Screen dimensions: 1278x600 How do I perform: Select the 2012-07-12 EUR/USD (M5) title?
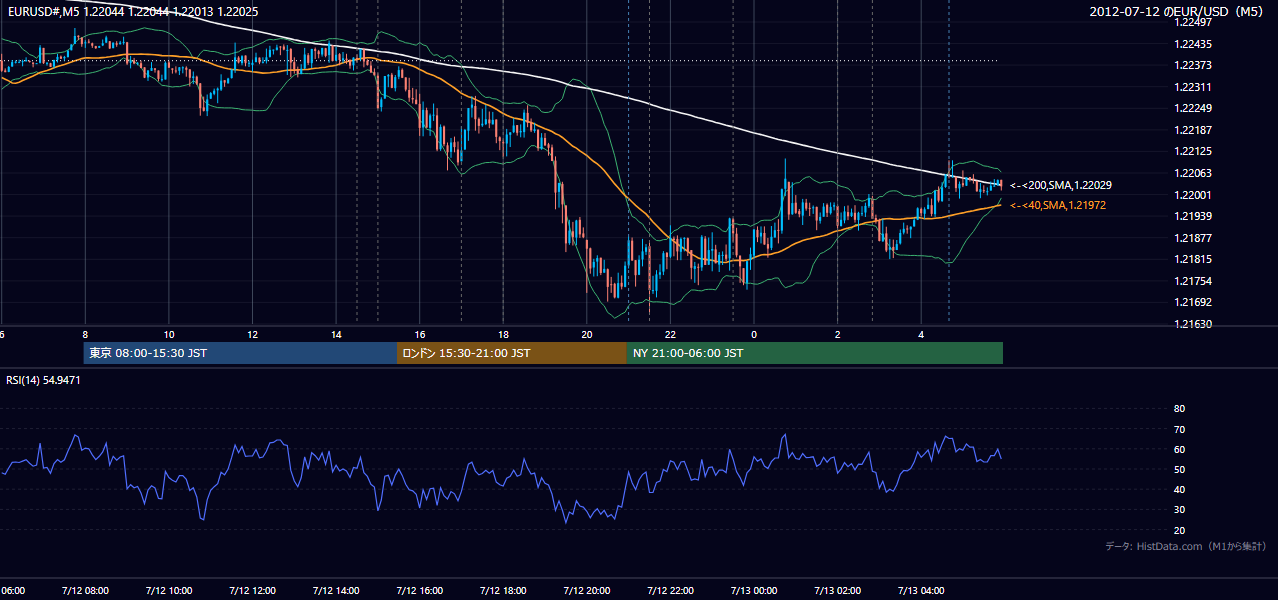(1177, 11)
